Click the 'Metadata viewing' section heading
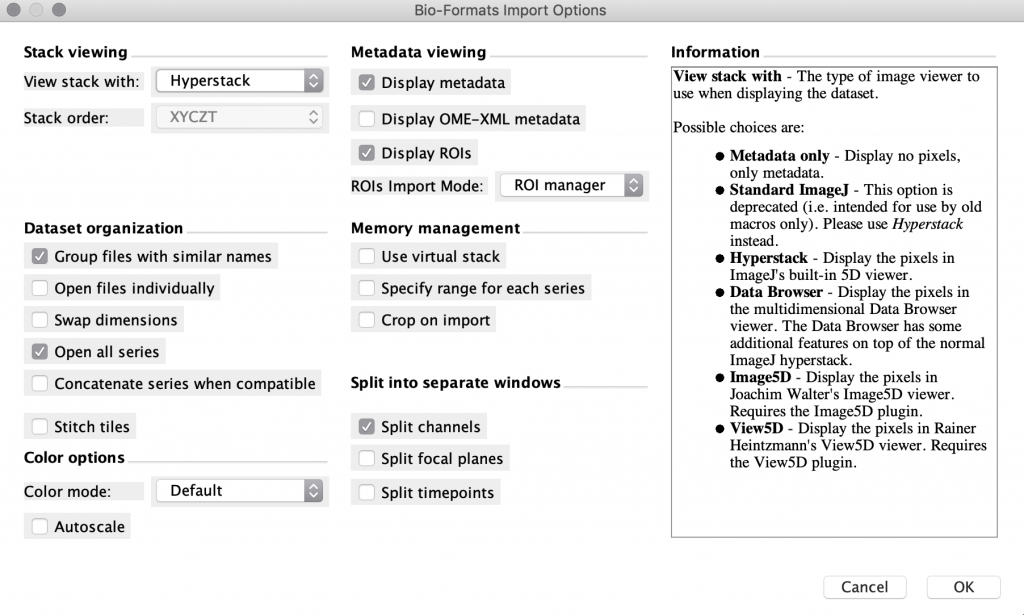This screenshot has width=1024, height=615. coord(419,52)
